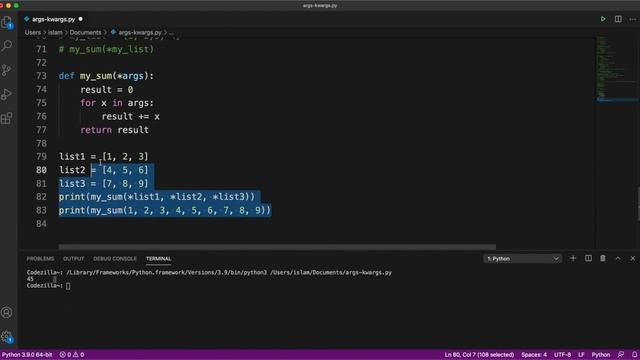Image resolution: width=640 pixels, height=360 pixels.
Task: Open the Extensions view icon
Action: [x=7, y=118]
